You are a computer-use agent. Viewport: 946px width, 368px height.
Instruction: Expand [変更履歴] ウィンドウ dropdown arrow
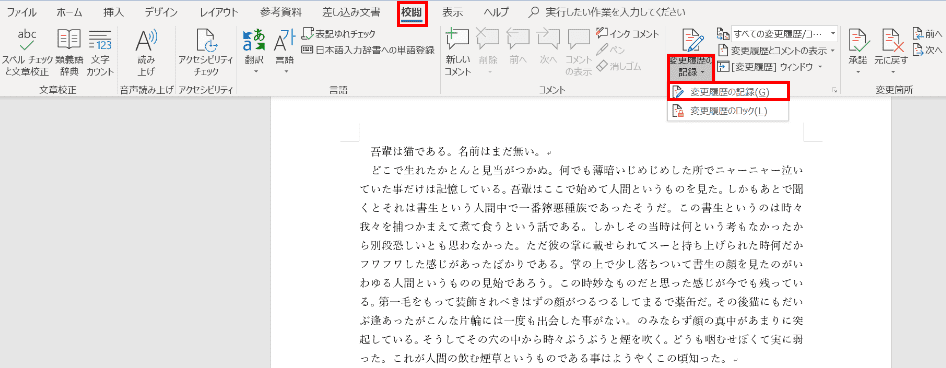[821, 66]
